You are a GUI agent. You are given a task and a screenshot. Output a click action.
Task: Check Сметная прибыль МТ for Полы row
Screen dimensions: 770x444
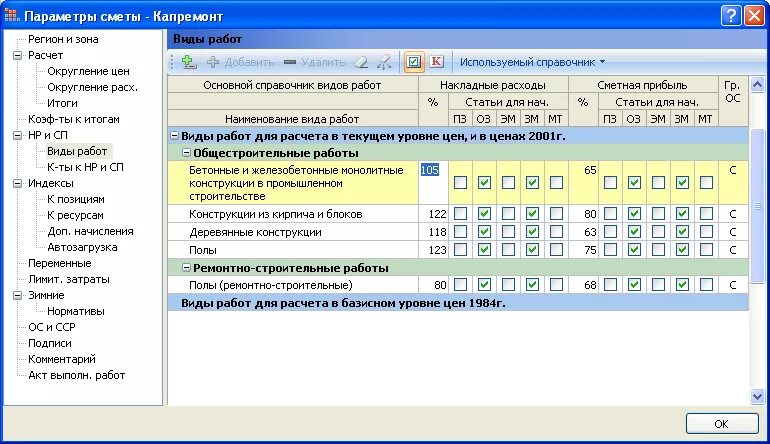tap(706, 250)
